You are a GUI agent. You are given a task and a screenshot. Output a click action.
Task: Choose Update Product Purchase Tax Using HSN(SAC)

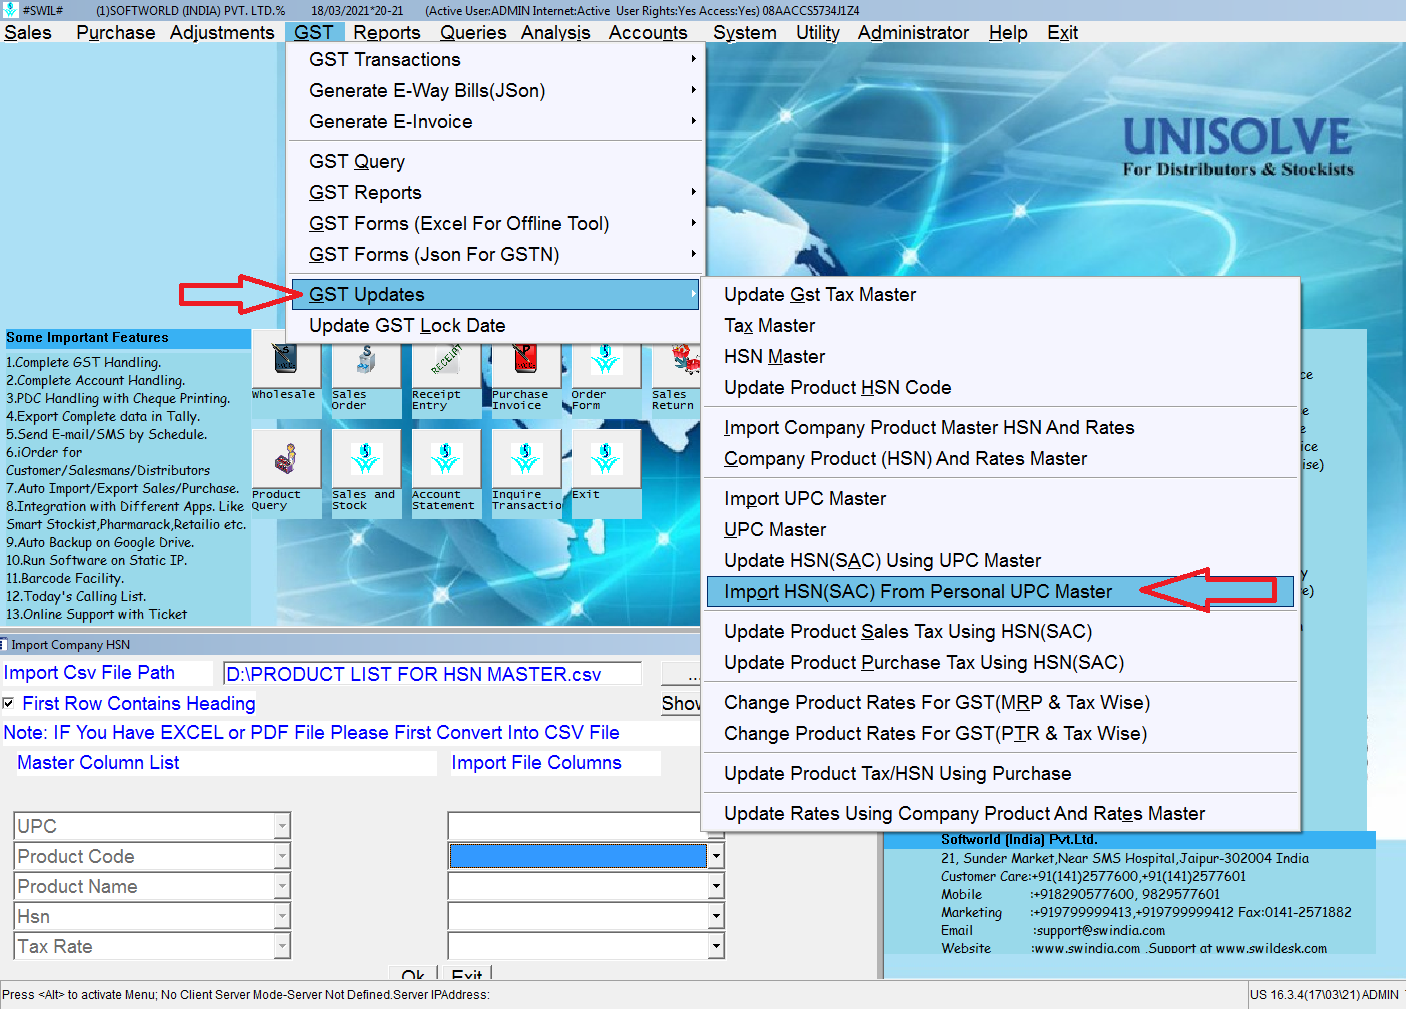click(1000, 662)
